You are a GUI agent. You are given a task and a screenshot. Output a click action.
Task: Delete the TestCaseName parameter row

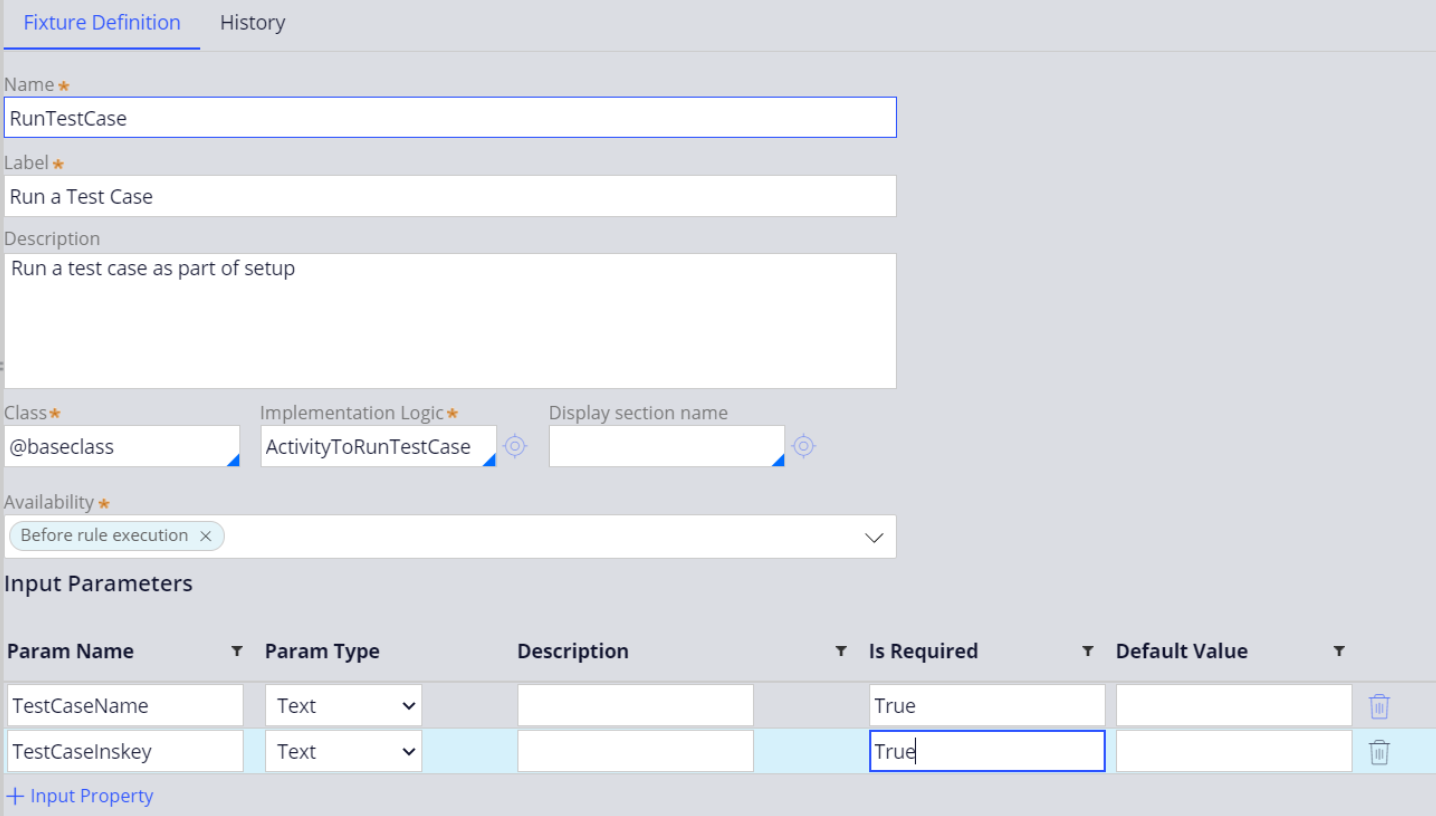pos(1379,706)
